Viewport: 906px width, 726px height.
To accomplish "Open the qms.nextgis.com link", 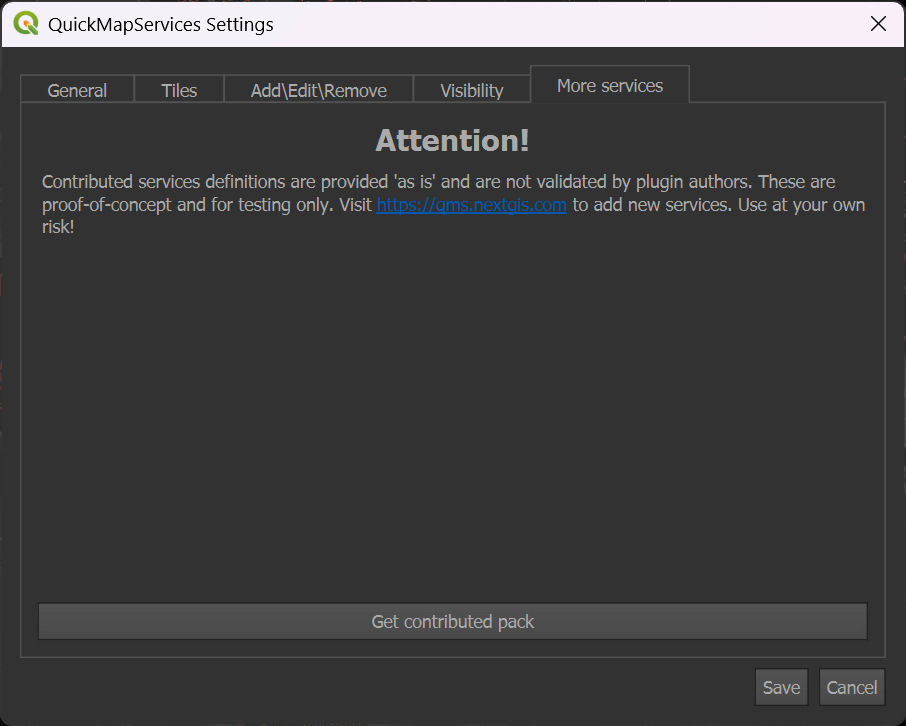I will click(471, 205).
